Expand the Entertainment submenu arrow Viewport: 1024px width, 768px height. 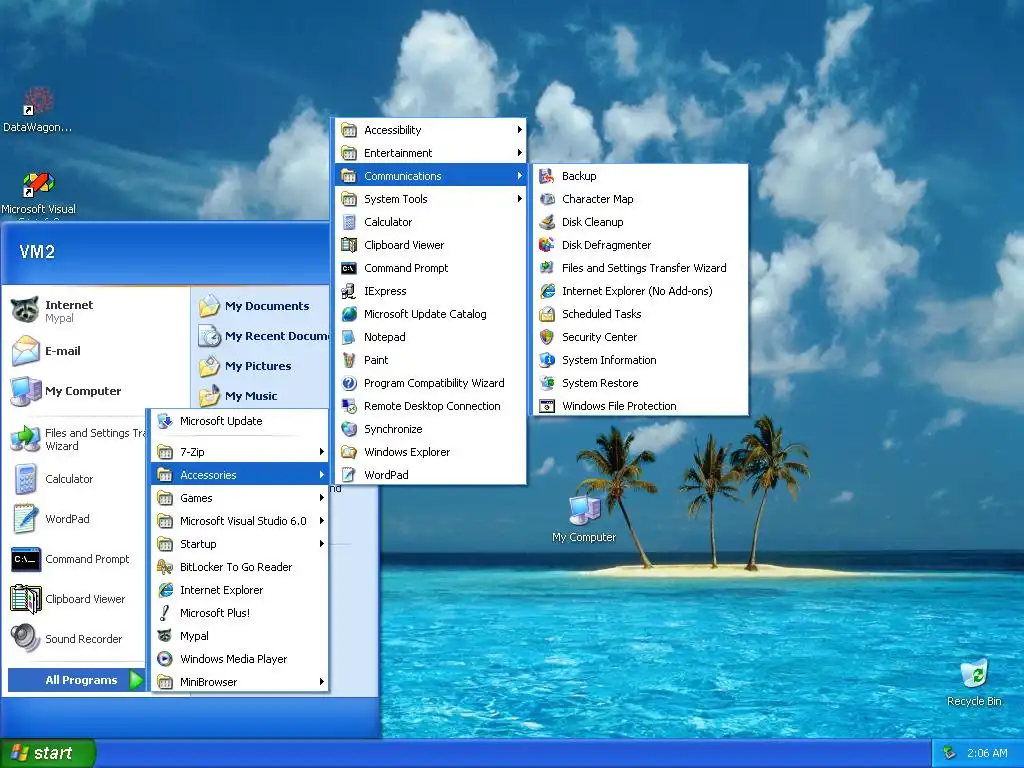pos(519,153)
